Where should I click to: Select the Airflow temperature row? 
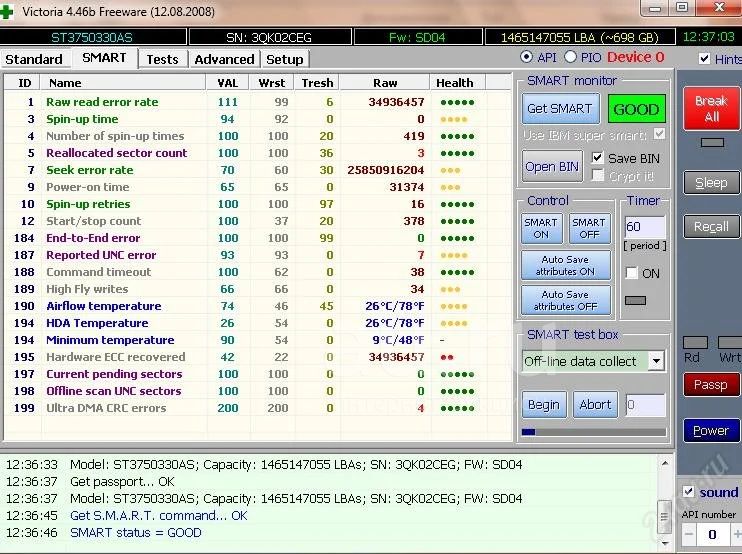tap(258, 307)
